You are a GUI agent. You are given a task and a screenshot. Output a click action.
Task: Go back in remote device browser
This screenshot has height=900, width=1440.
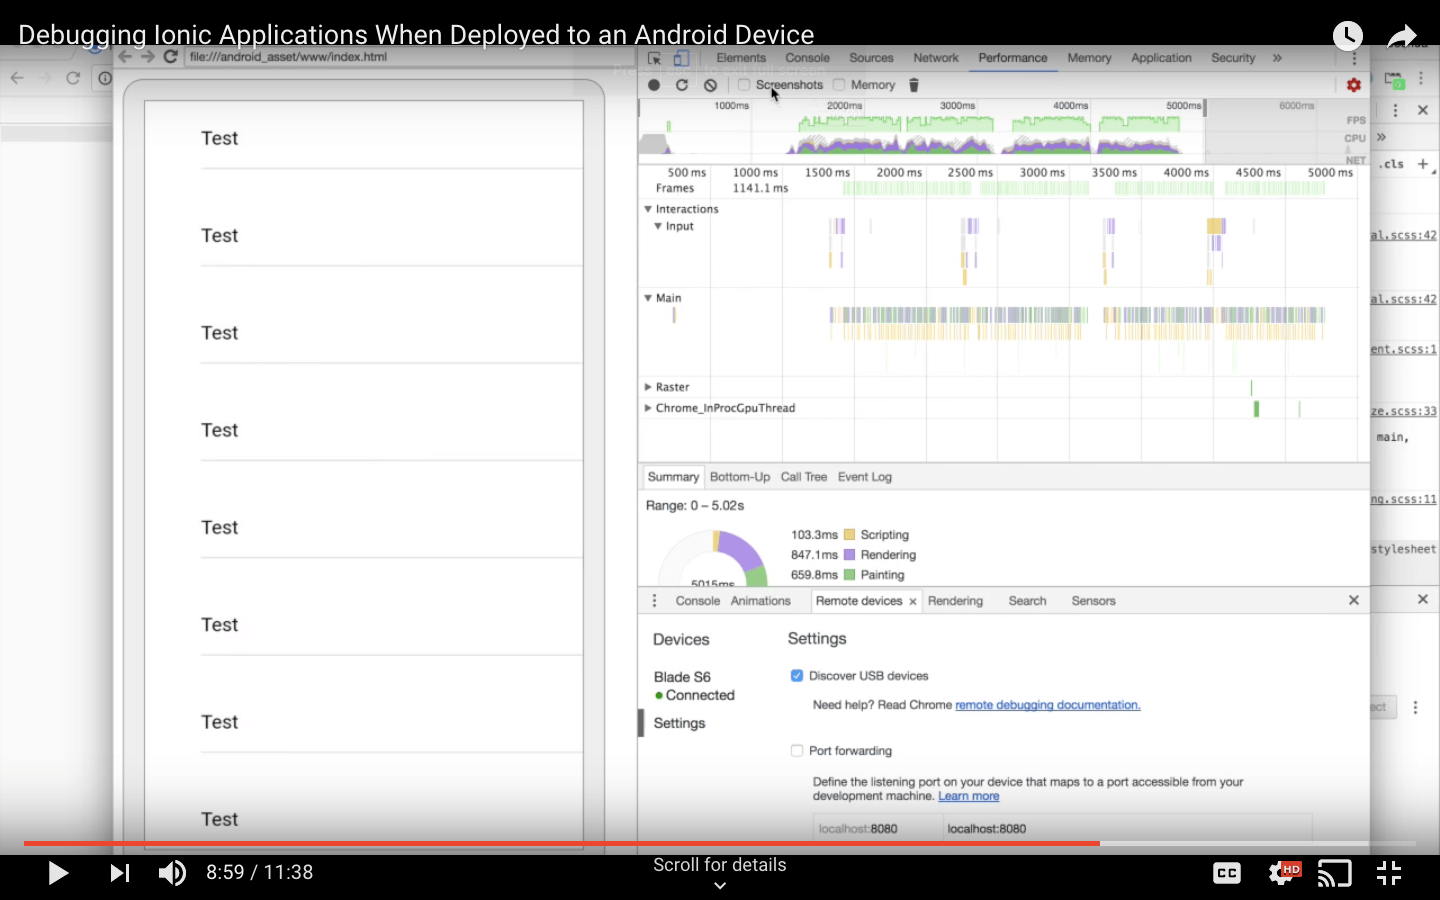click(x=125, y=57)
